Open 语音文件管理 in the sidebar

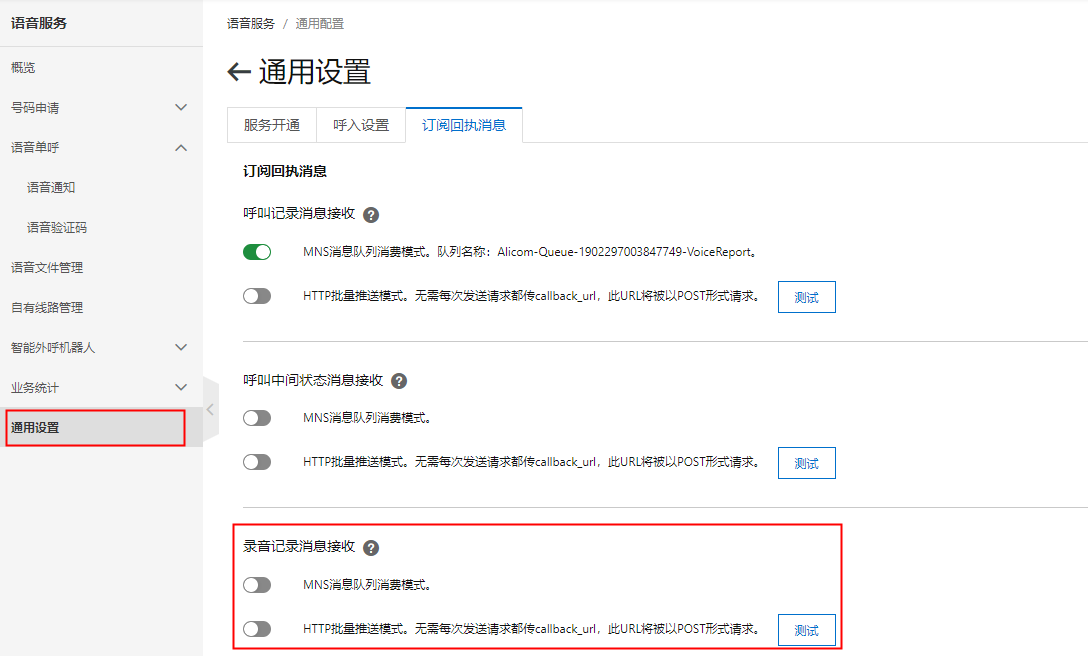pyautogui.click(x=47, y=268)
